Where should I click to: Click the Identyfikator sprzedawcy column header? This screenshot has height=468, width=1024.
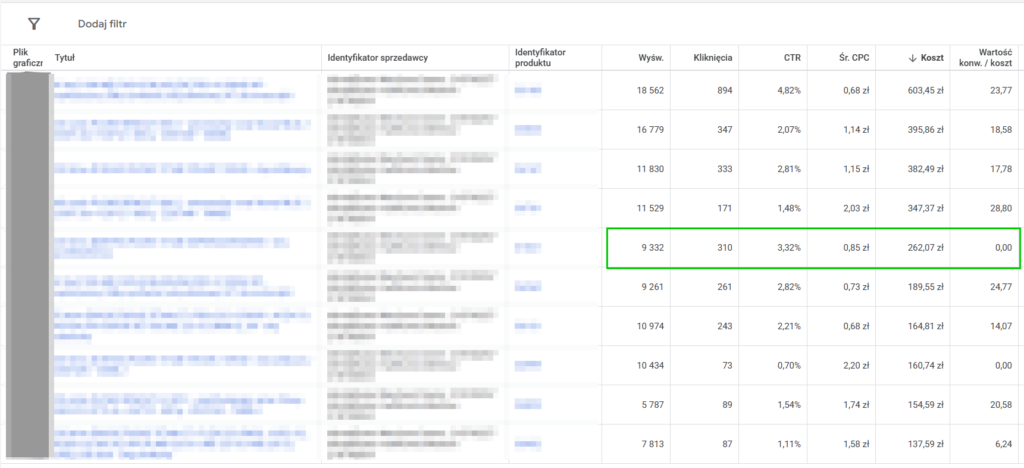point(378,58)
